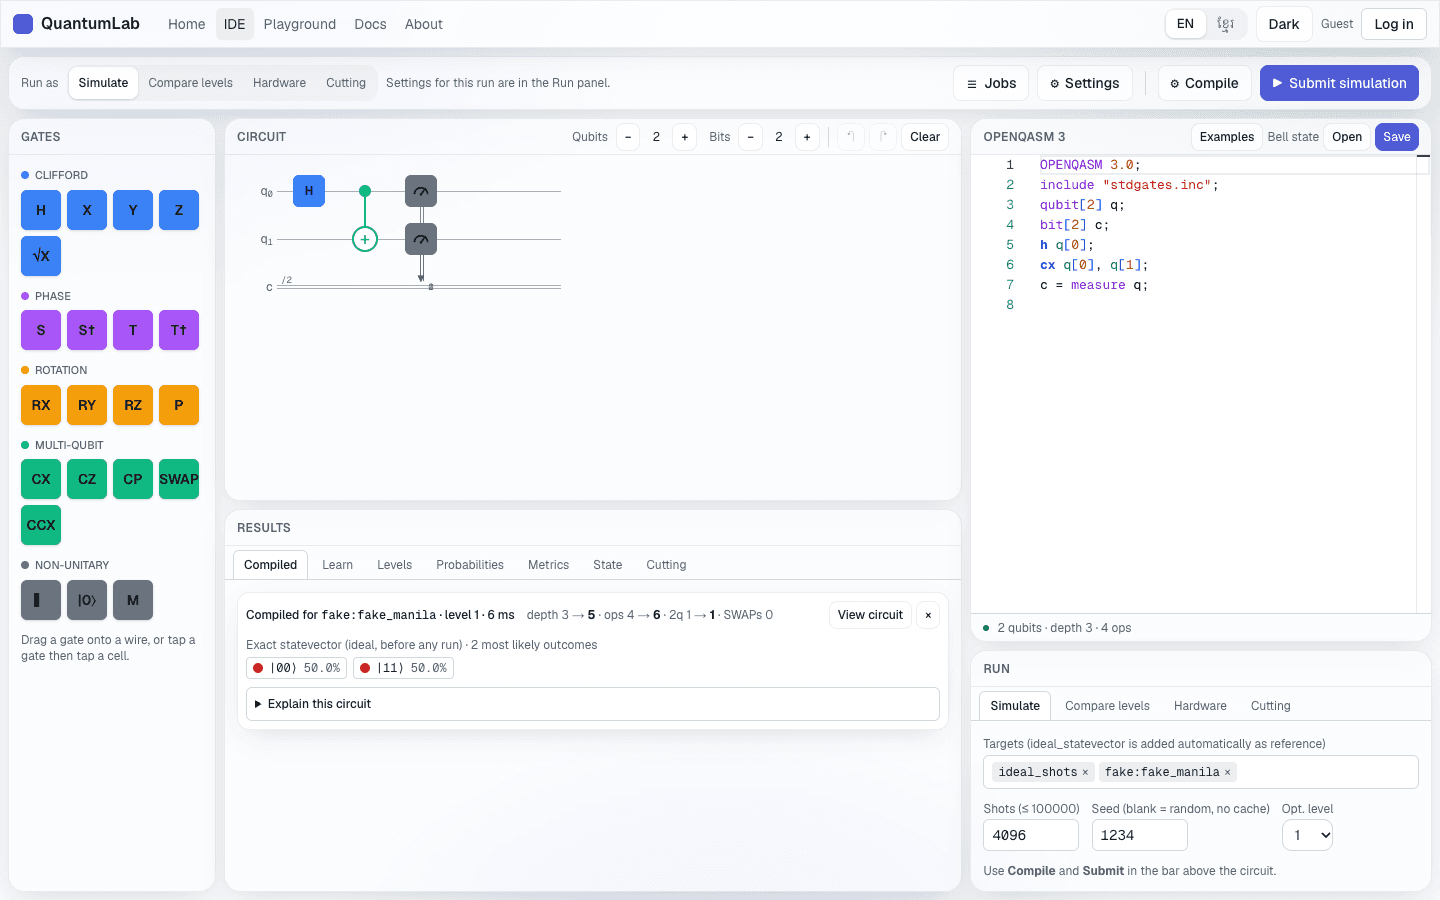Pick the S phase gate
This screenshot has width=1440, height=900.
point(41,330)
